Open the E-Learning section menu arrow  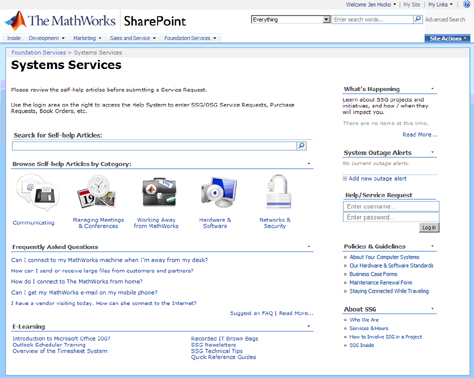click(309, 326)
